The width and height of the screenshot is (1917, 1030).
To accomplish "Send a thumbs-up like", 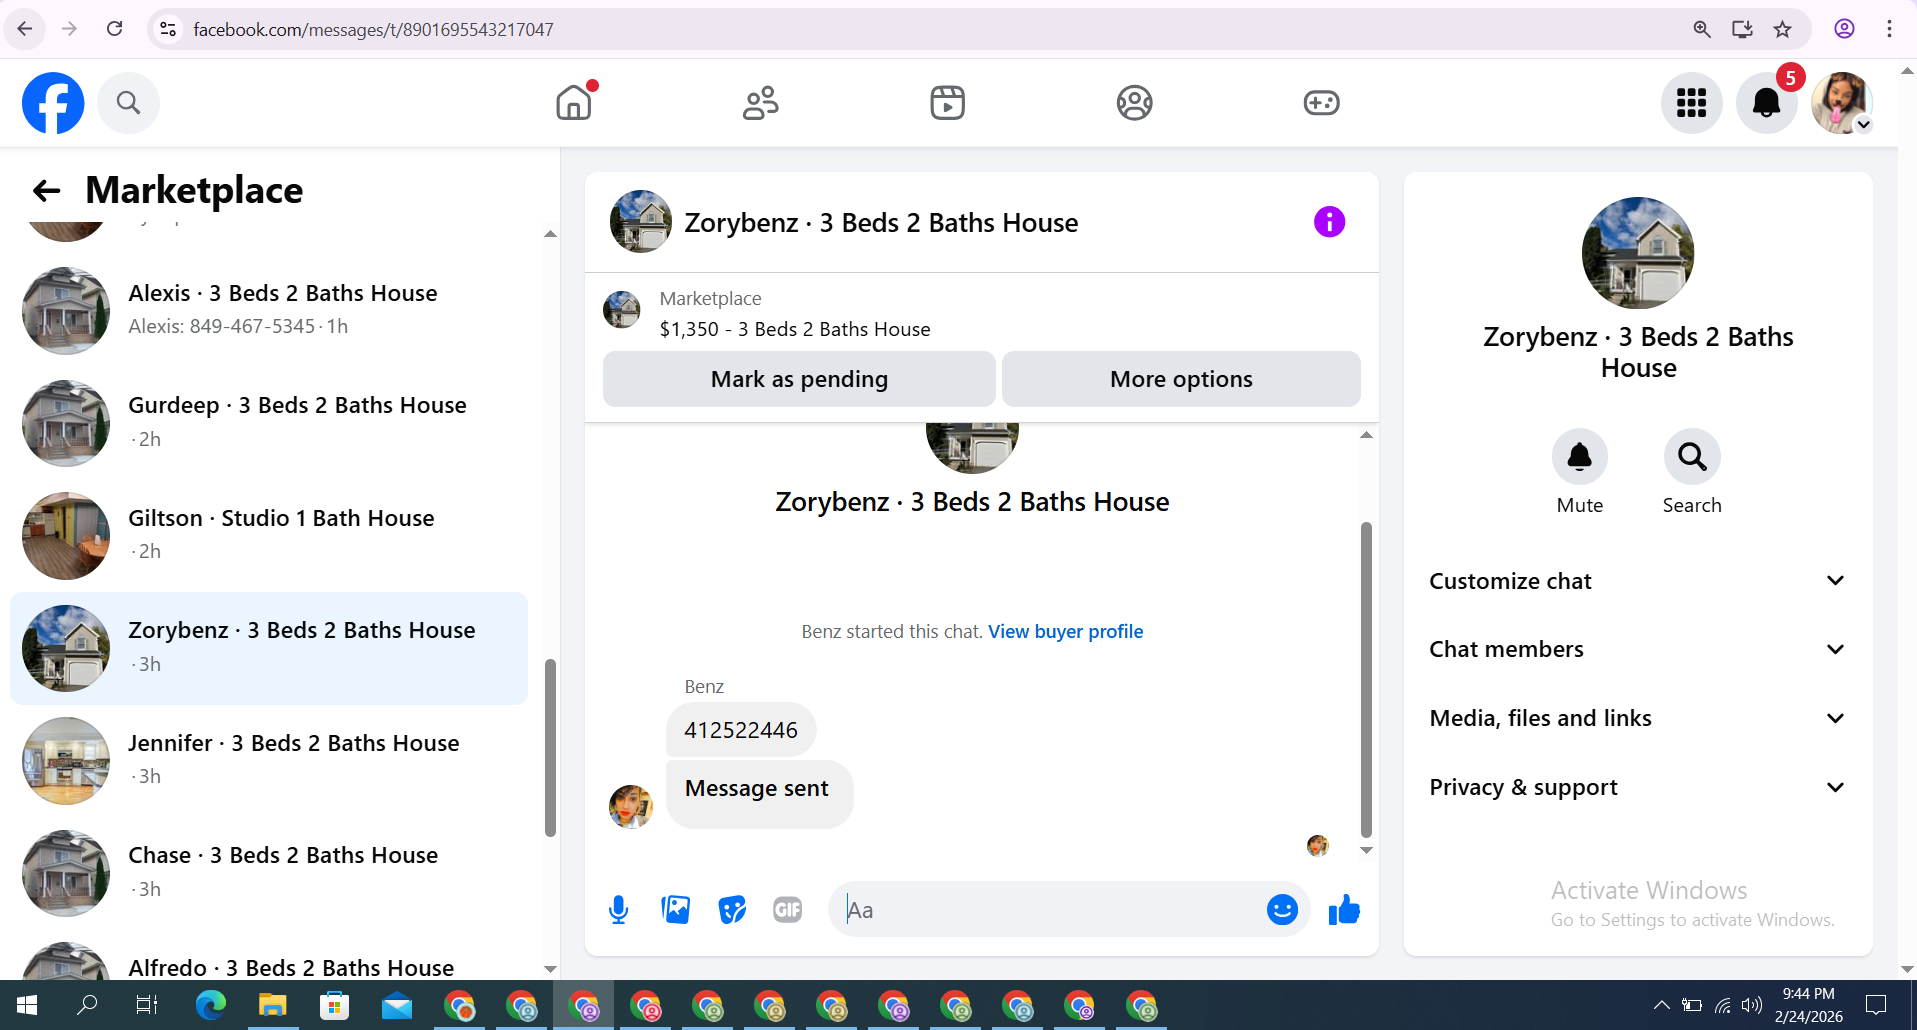I will click(1344, 910).
